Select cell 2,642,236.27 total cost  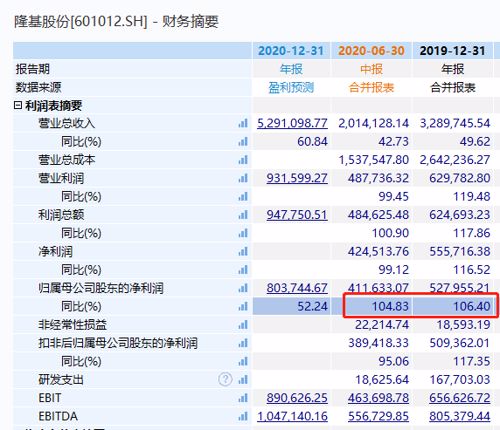(x=455, y=160)
